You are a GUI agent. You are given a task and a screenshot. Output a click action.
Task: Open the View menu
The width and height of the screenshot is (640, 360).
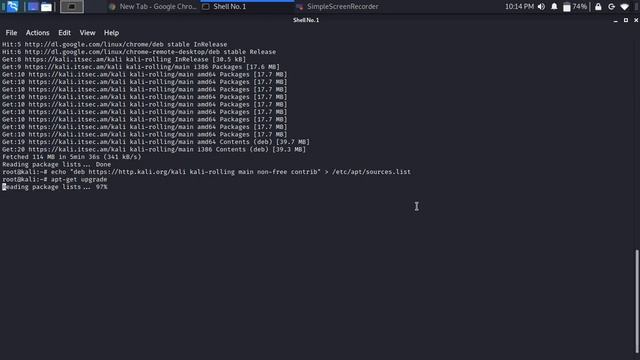point(87,33)
